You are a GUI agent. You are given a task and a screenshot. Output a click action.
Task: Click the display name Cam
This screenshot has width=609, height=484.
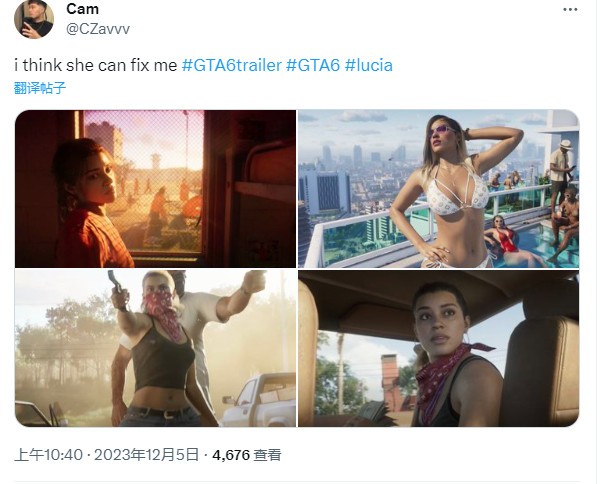pyautogui.click(x=82, y=9)
